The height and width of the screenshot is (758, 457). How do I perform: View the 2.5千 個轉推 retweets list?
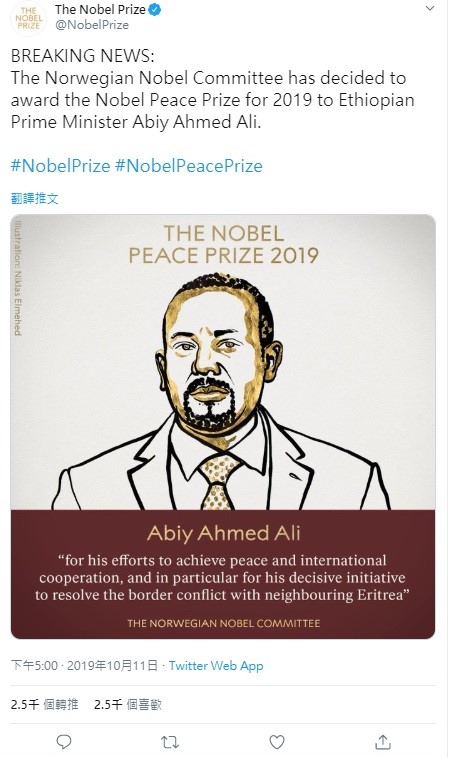click(x=44, y=704)
